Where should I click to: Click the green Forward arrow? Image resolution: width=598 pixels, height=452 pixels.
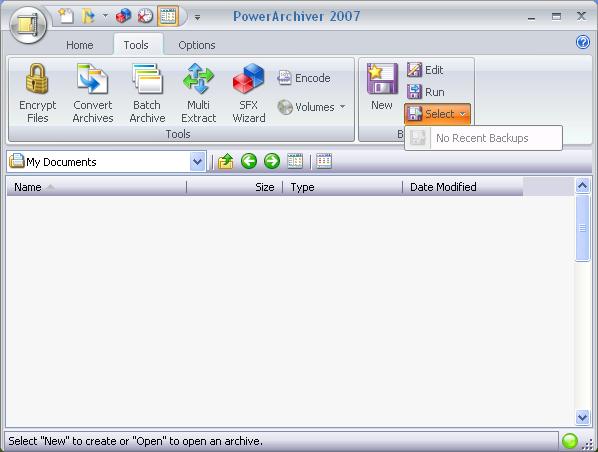point(272,161)
